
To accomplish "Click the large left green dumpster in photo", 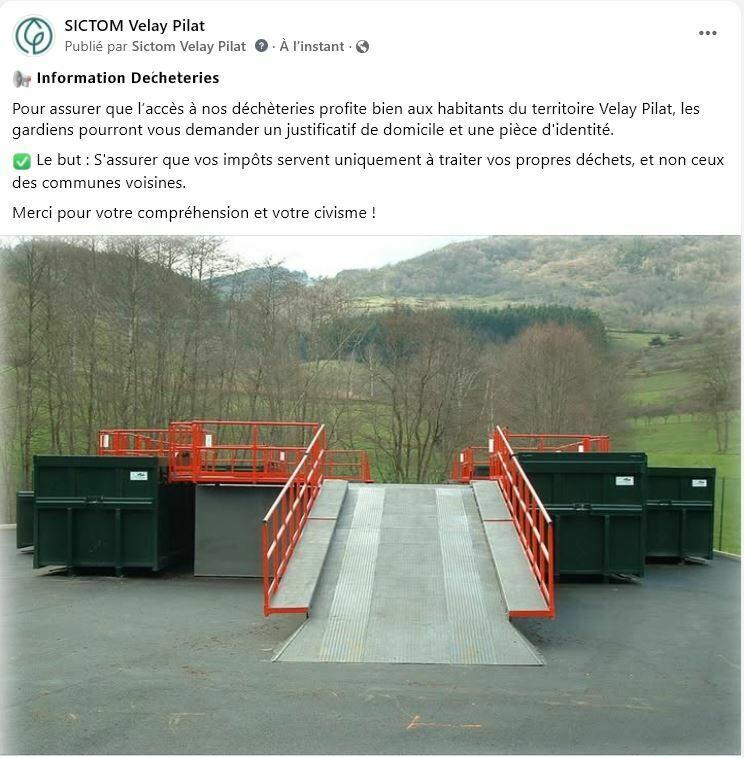I will [103, 513].
